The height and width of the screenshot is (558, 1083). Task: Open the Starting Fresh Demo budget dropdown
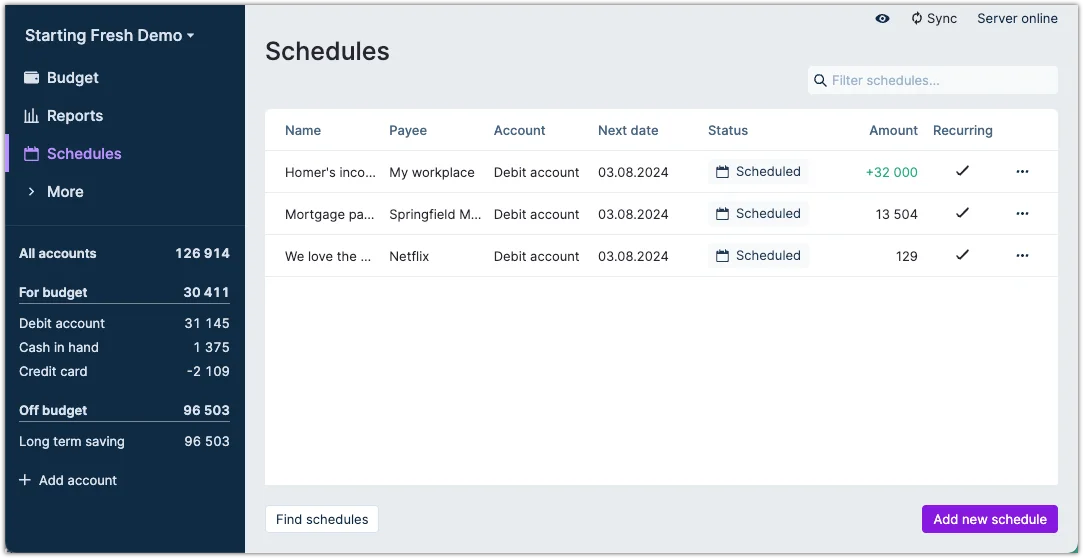click(x=109, y=36)
